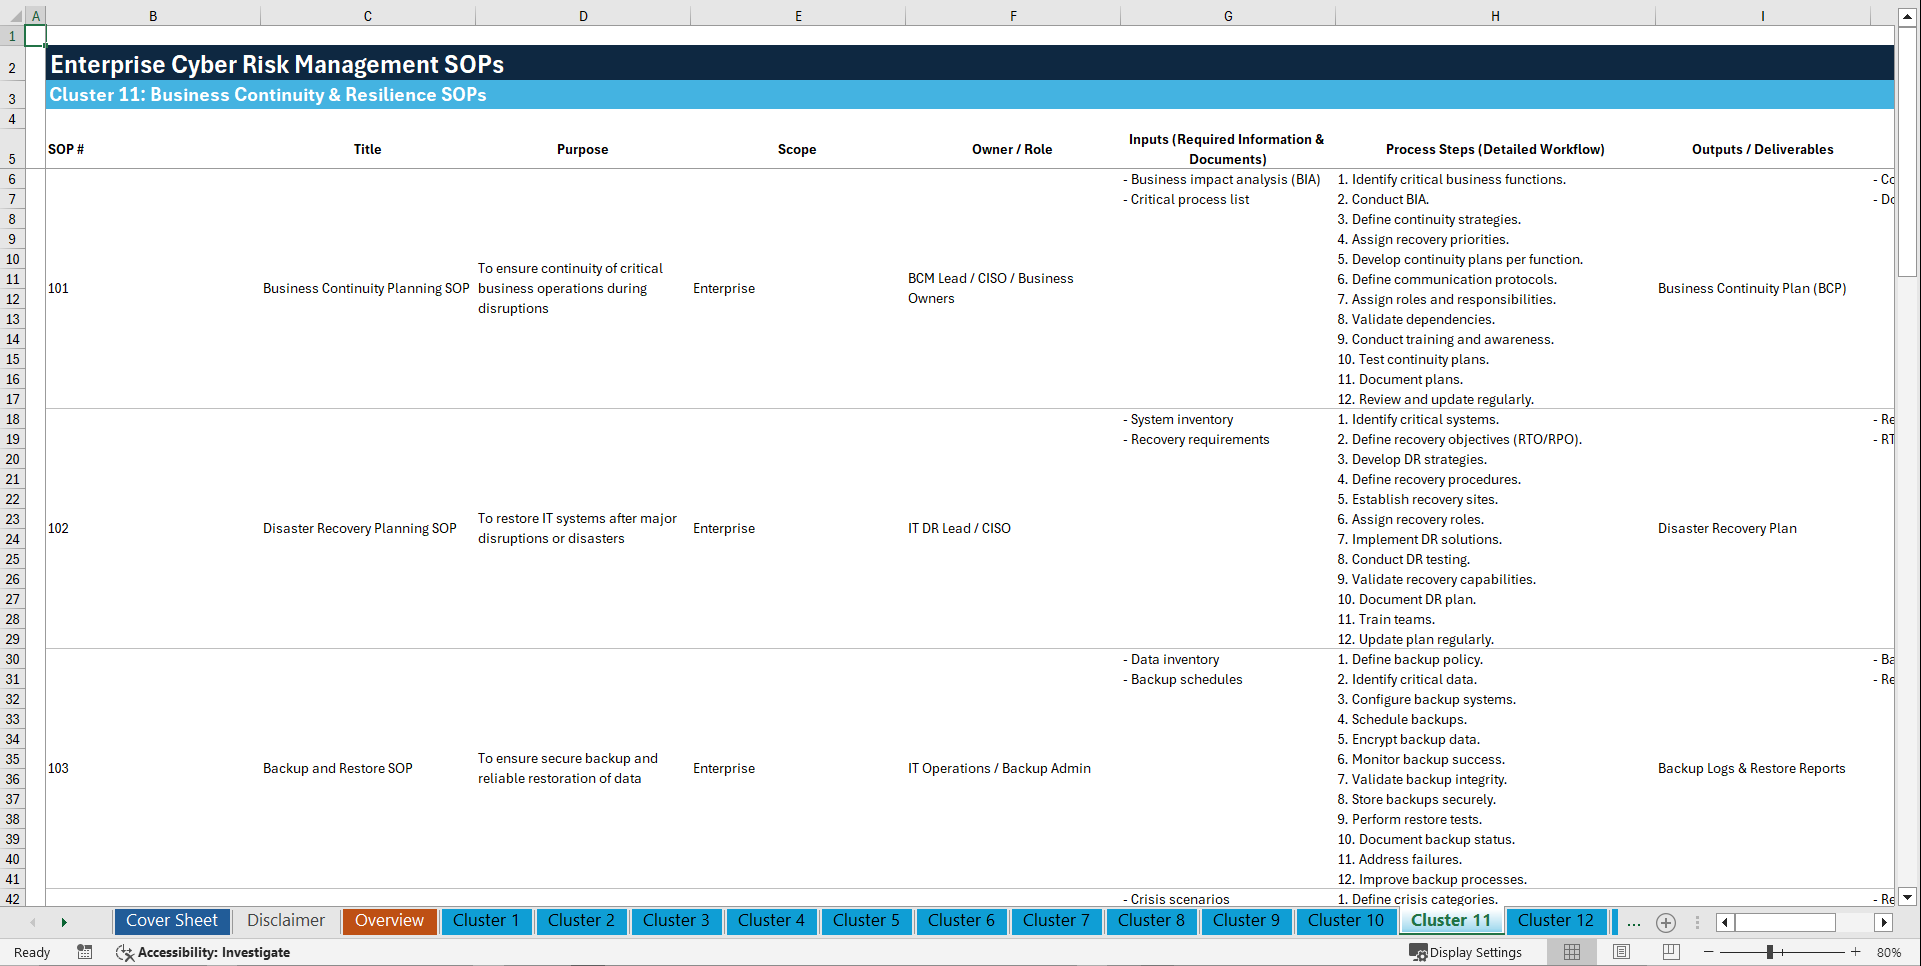
Task: Open Page Break Preview
Action: click(1669, 952)
